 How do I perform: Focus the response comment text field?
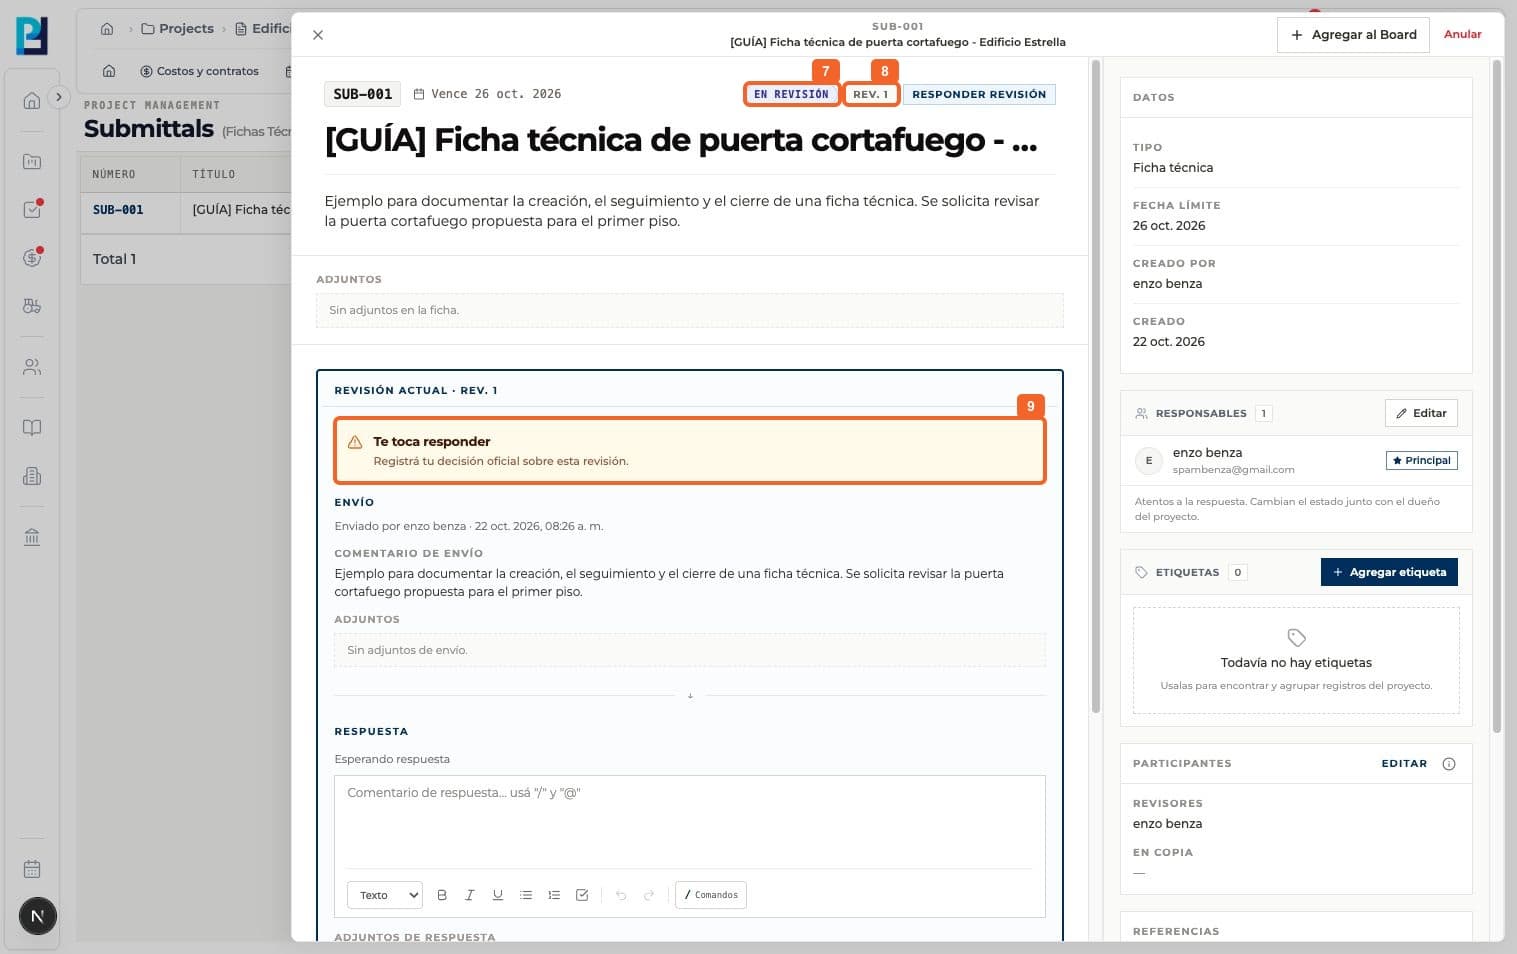point(690,821)
